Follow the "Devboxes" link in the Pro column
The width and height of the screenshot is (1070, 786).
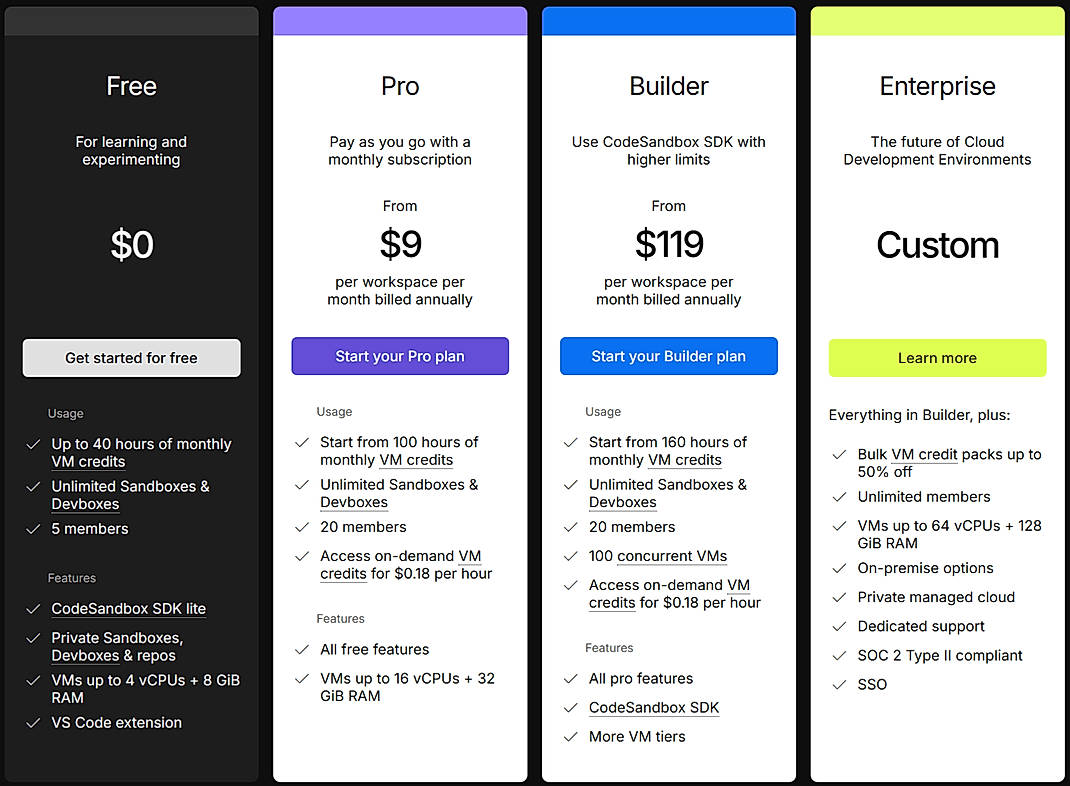[x=354, y=502]
